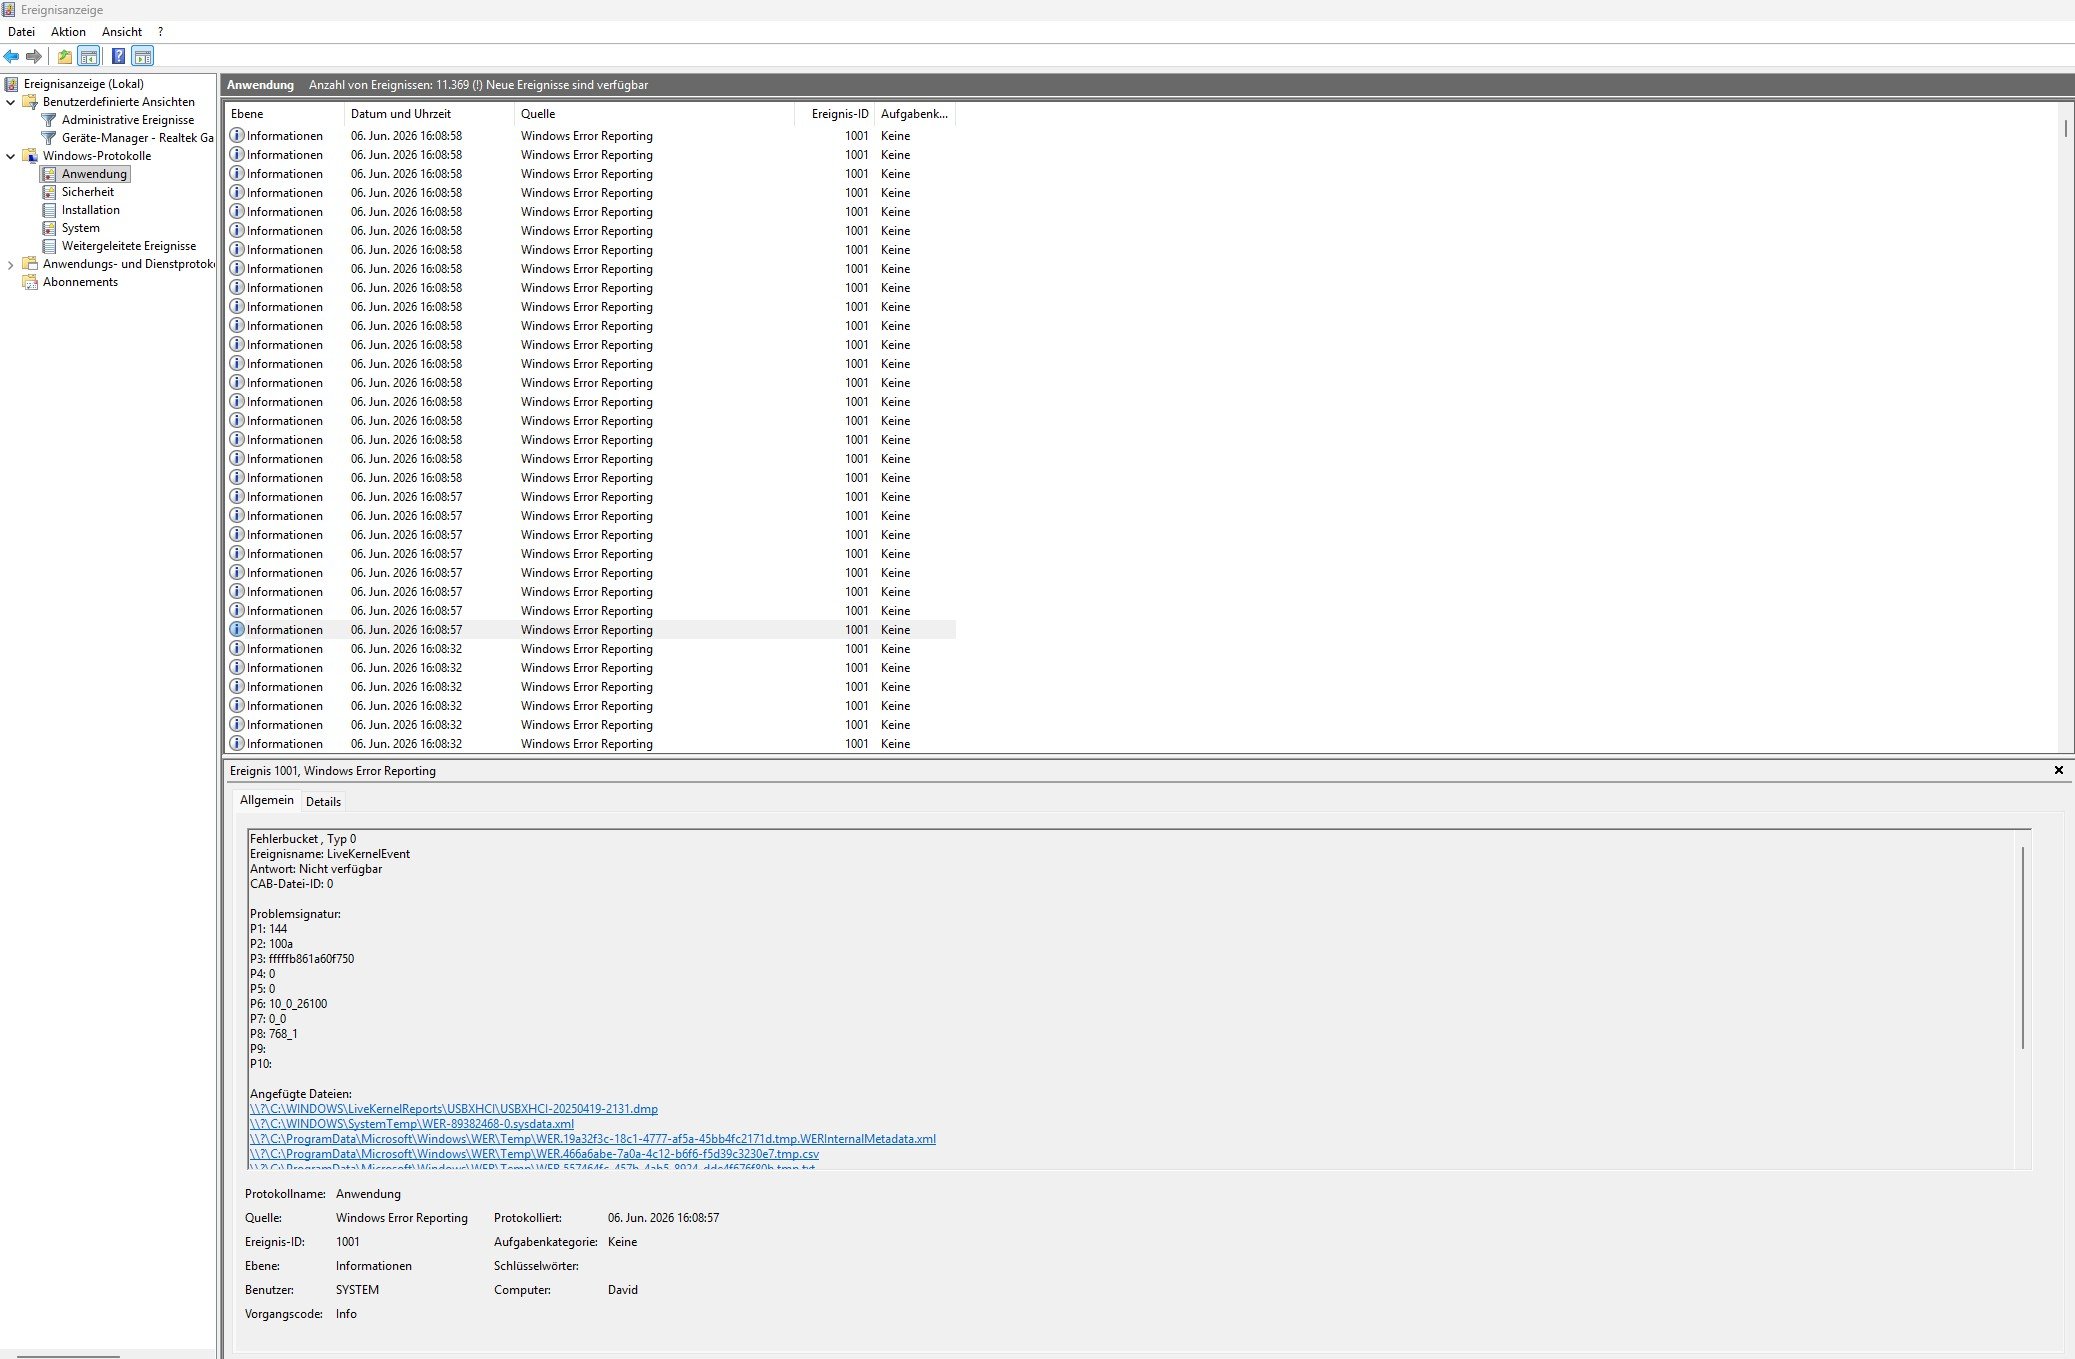Close the event details preview pane
2075x1359 pixels.
(x=2059, y=770)
